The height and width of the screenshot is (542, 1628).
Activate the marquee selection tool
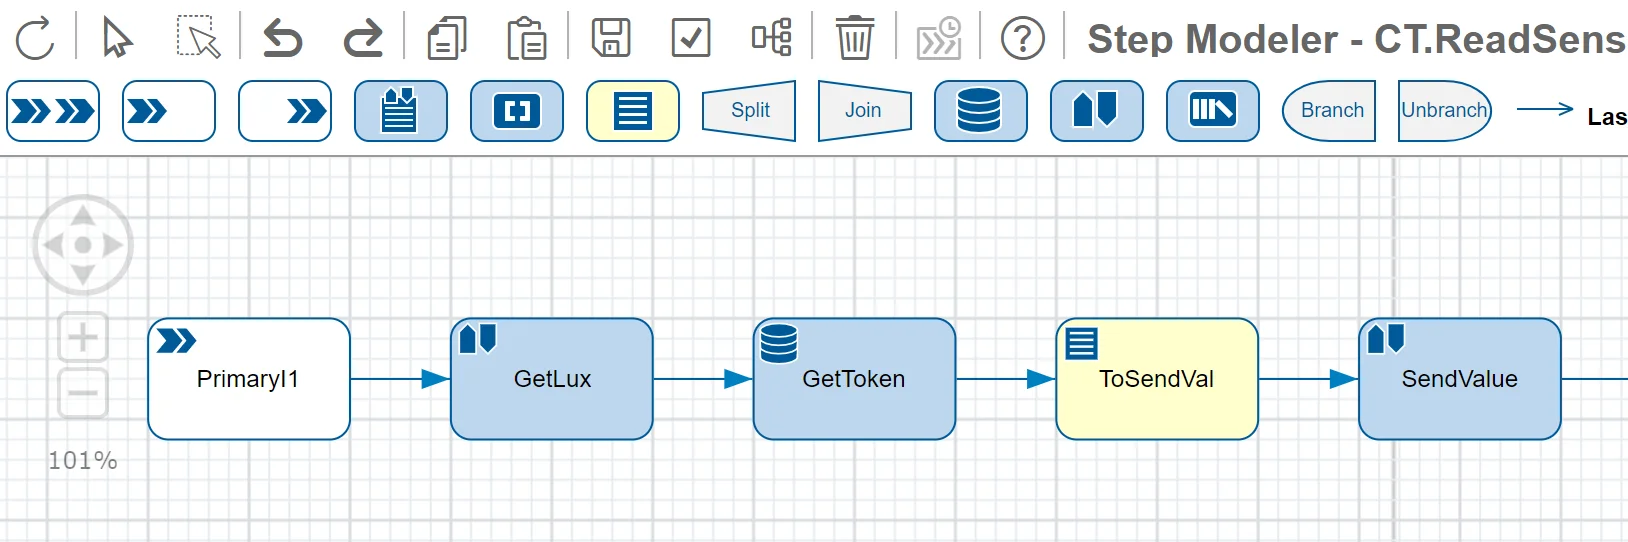tap(198, 38)
